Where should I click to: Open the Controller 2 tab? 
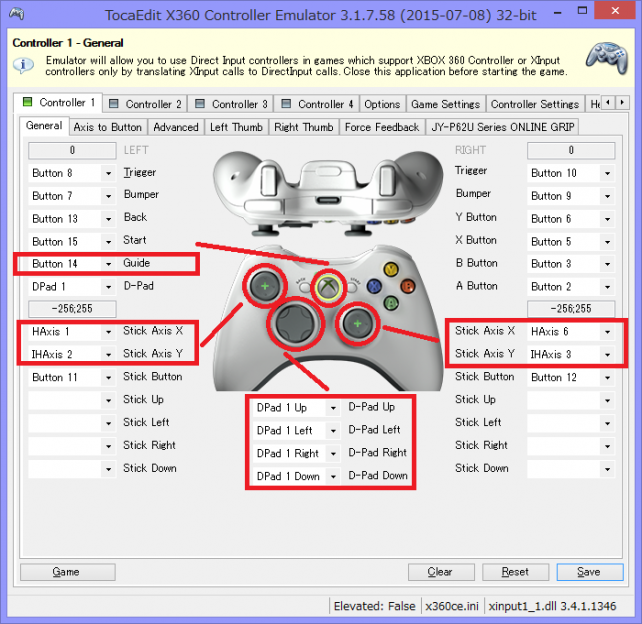point(145,104)
